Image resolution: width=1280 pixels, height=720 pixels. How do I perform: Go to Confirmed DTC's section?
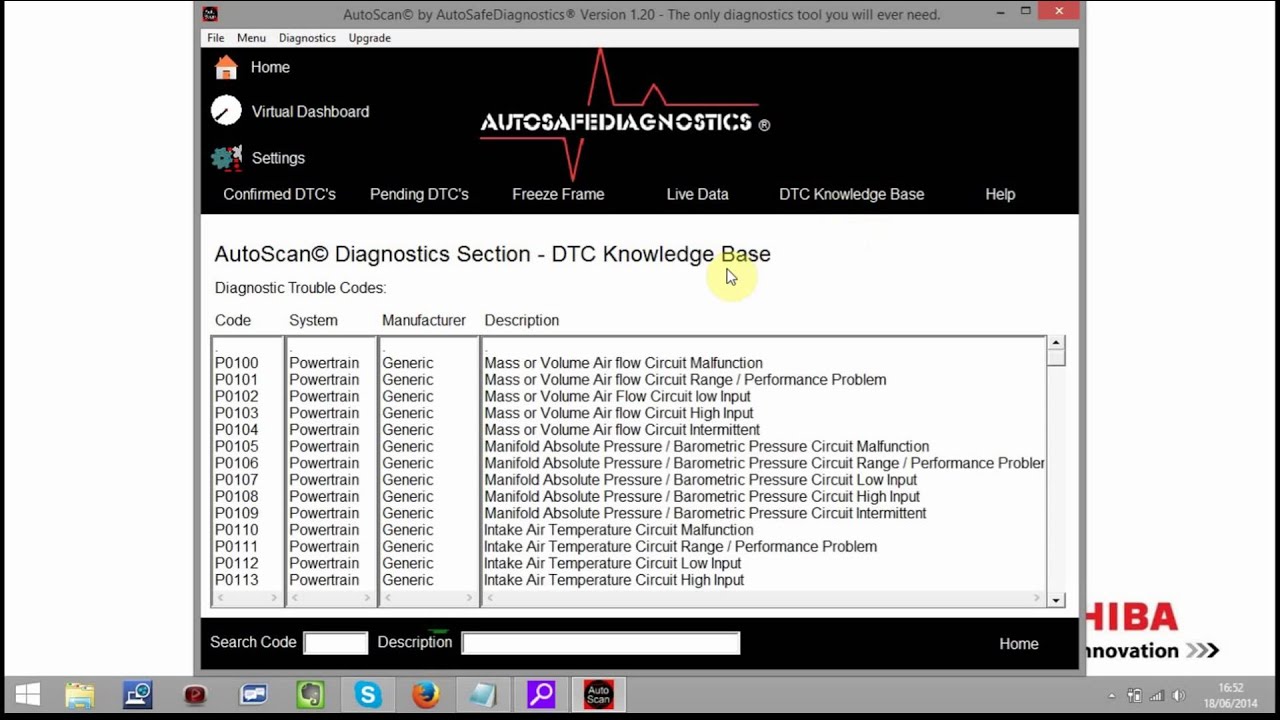[279, 194]
